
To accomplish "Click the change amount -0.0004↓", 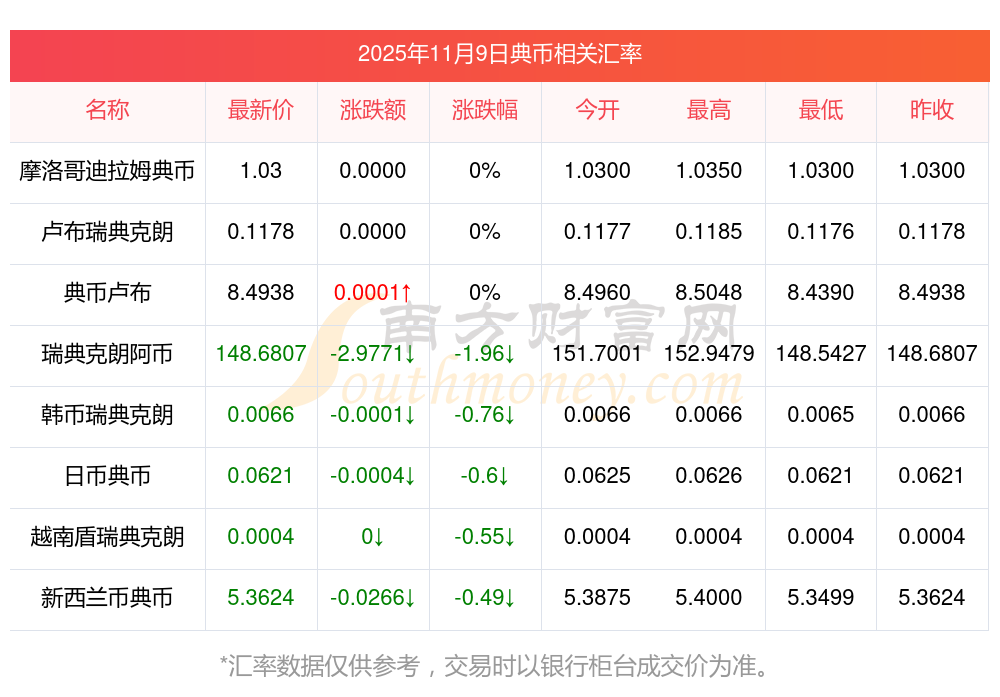I will [372, 476].
